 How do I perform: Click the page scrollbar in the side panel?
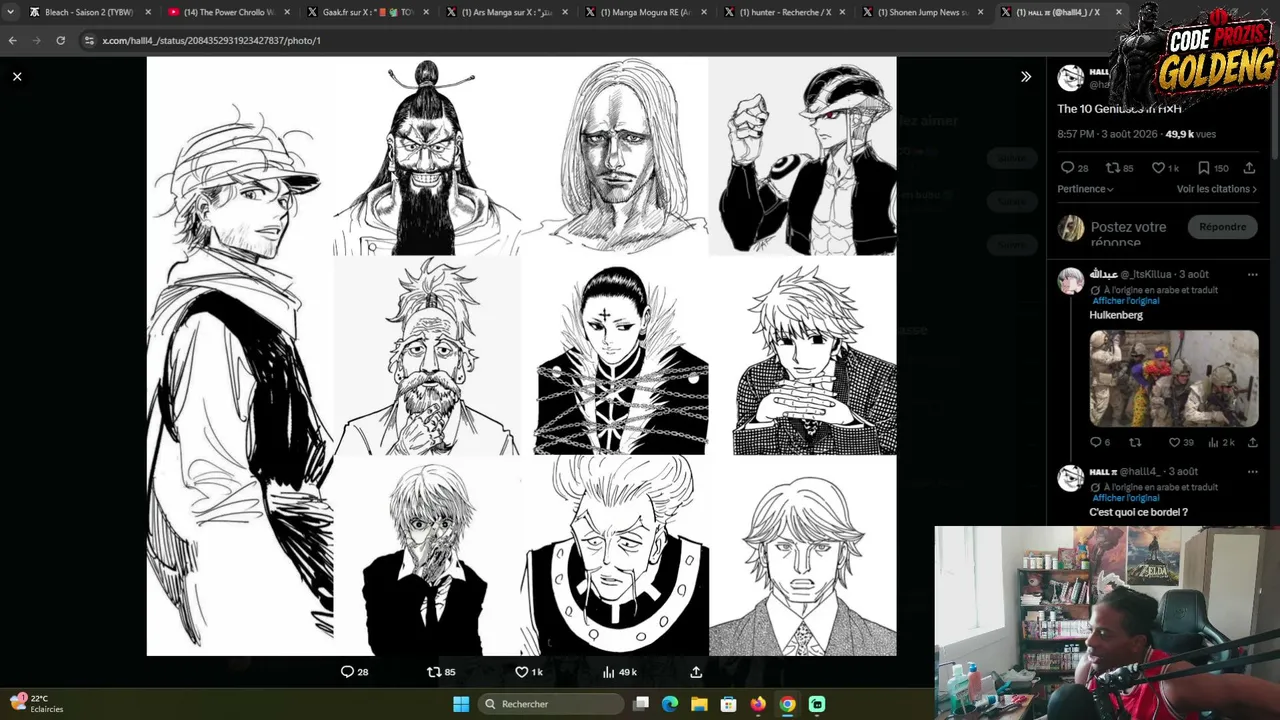click(x=1275, y=110)
